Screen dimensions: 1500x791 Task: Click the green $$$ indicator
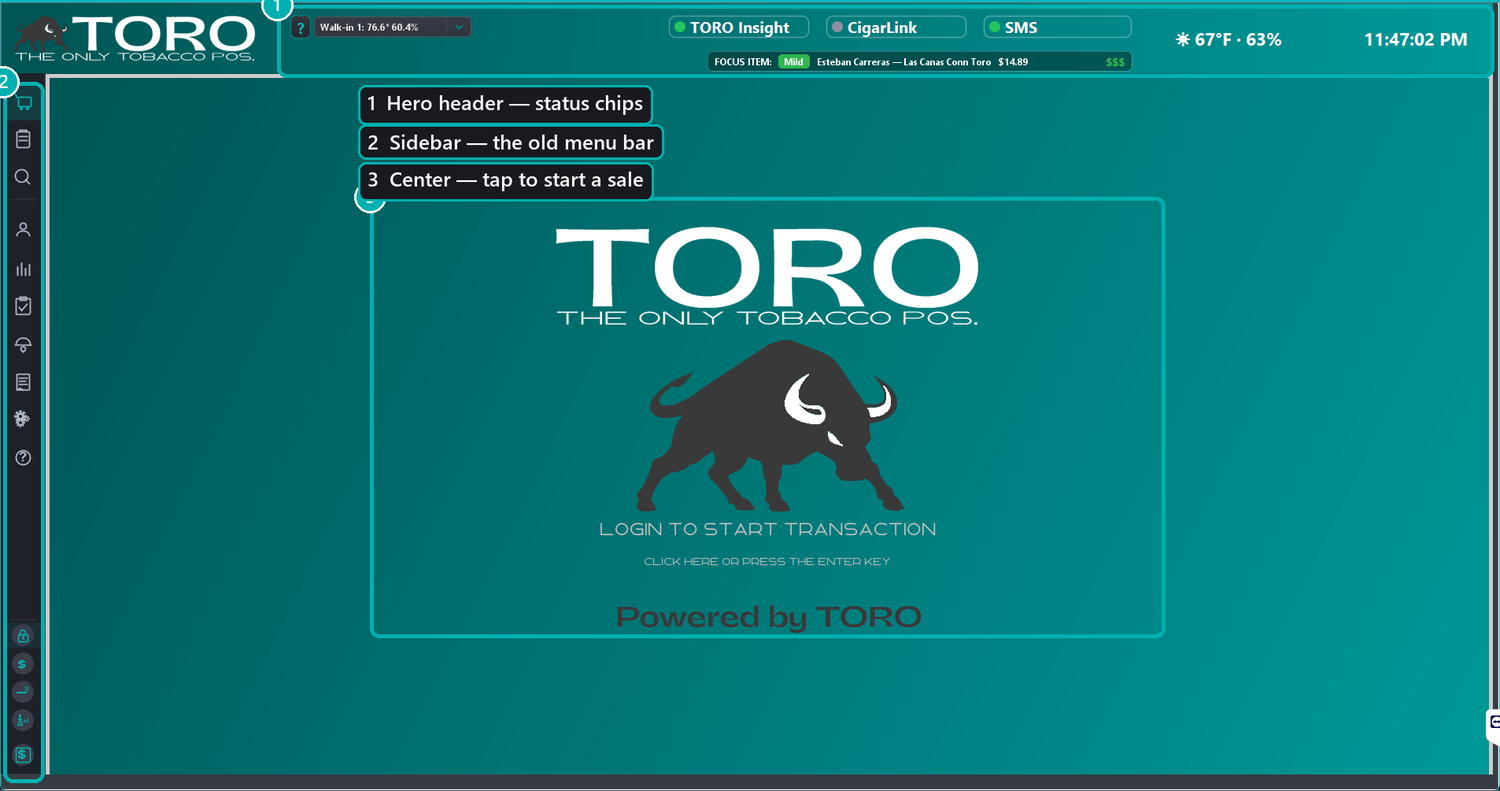tap(1115, 62)
